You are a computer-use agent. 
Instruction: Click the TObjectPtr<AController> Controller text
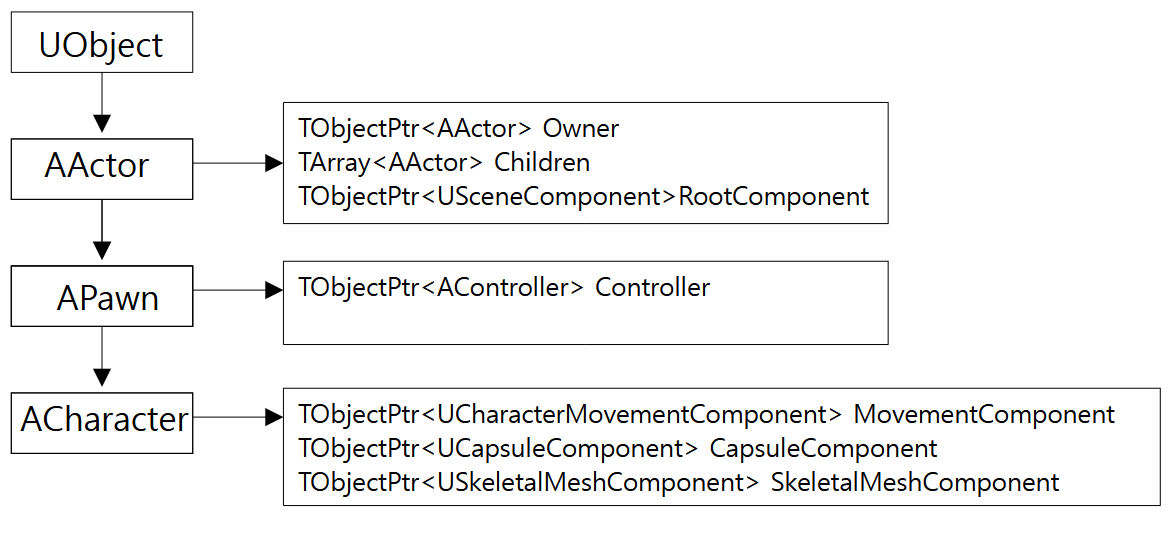(504, 288)
